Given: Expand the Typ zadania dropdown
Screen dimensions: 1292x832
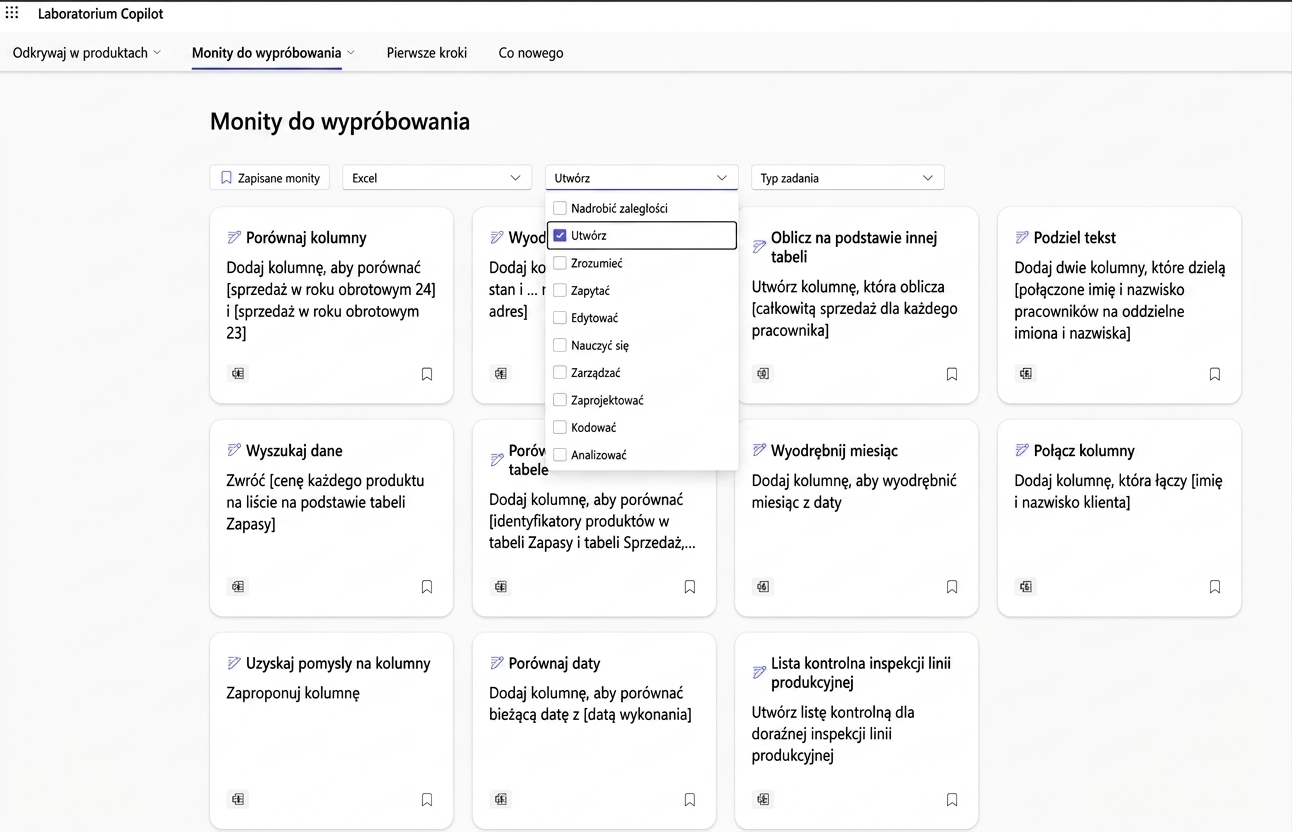Looking at the screenshot, I should [x=847, y=178].
